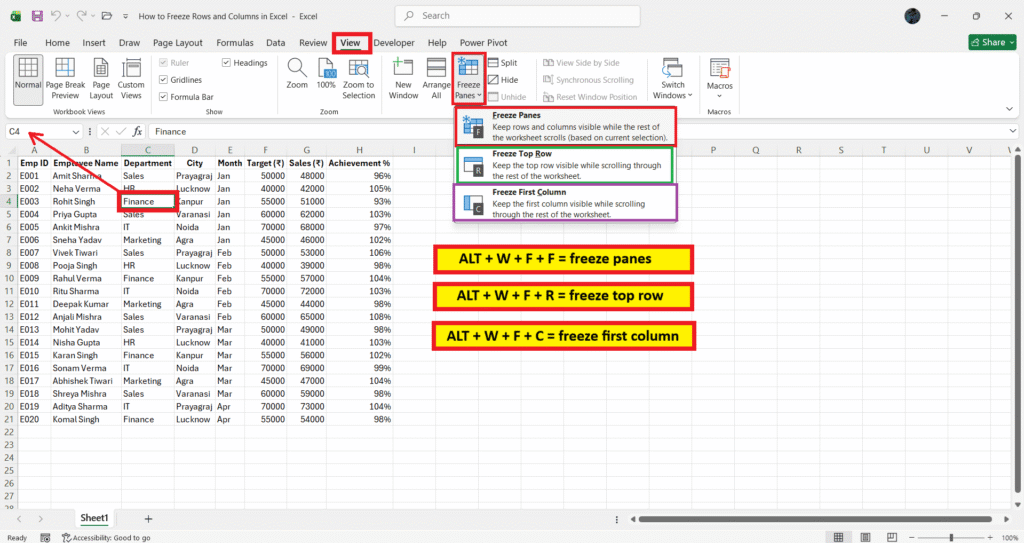This screenshot has width=1024, height=543.
Task: Choose Freeze Panes option in dropdown menu
Action: (566, 126)
